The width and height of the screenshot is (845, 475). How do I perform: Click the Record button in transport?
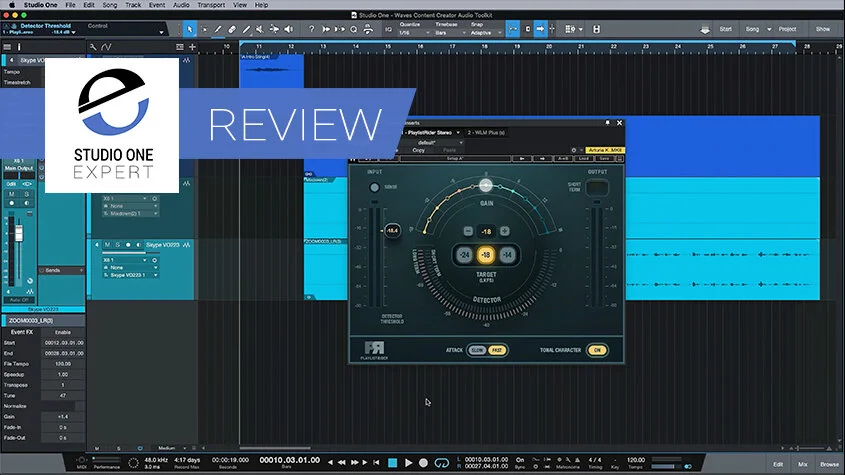pyautogui.click(x=424, y=463)
